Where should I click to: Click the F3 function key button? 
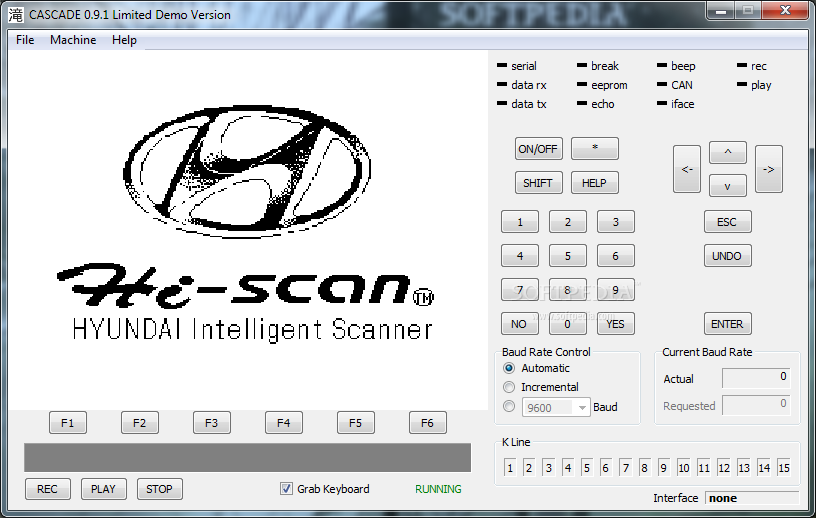pyautogui.click(x=211, y=423)
